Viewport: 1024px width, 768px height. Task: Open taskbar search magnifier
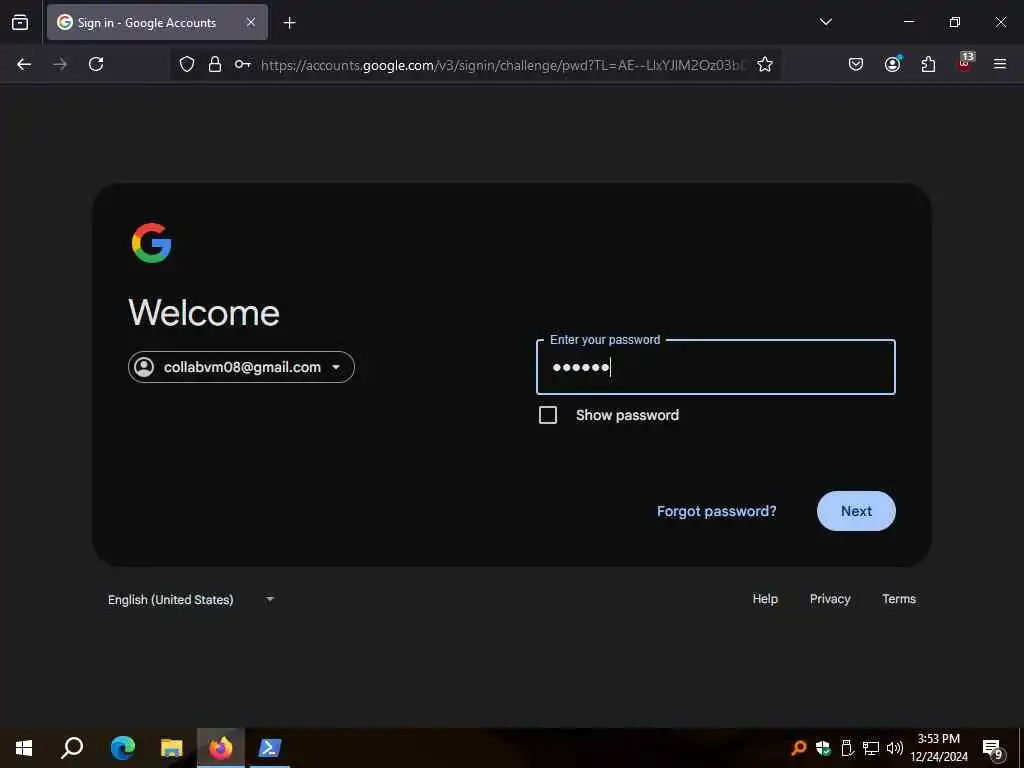[x=72, y=748]
